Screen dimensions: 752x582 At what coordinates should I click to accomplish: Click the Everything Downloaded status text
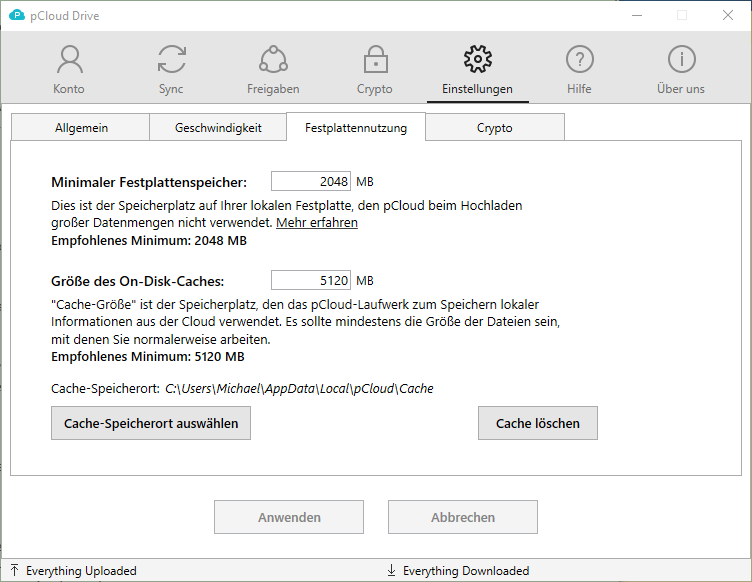click(466, 570)
